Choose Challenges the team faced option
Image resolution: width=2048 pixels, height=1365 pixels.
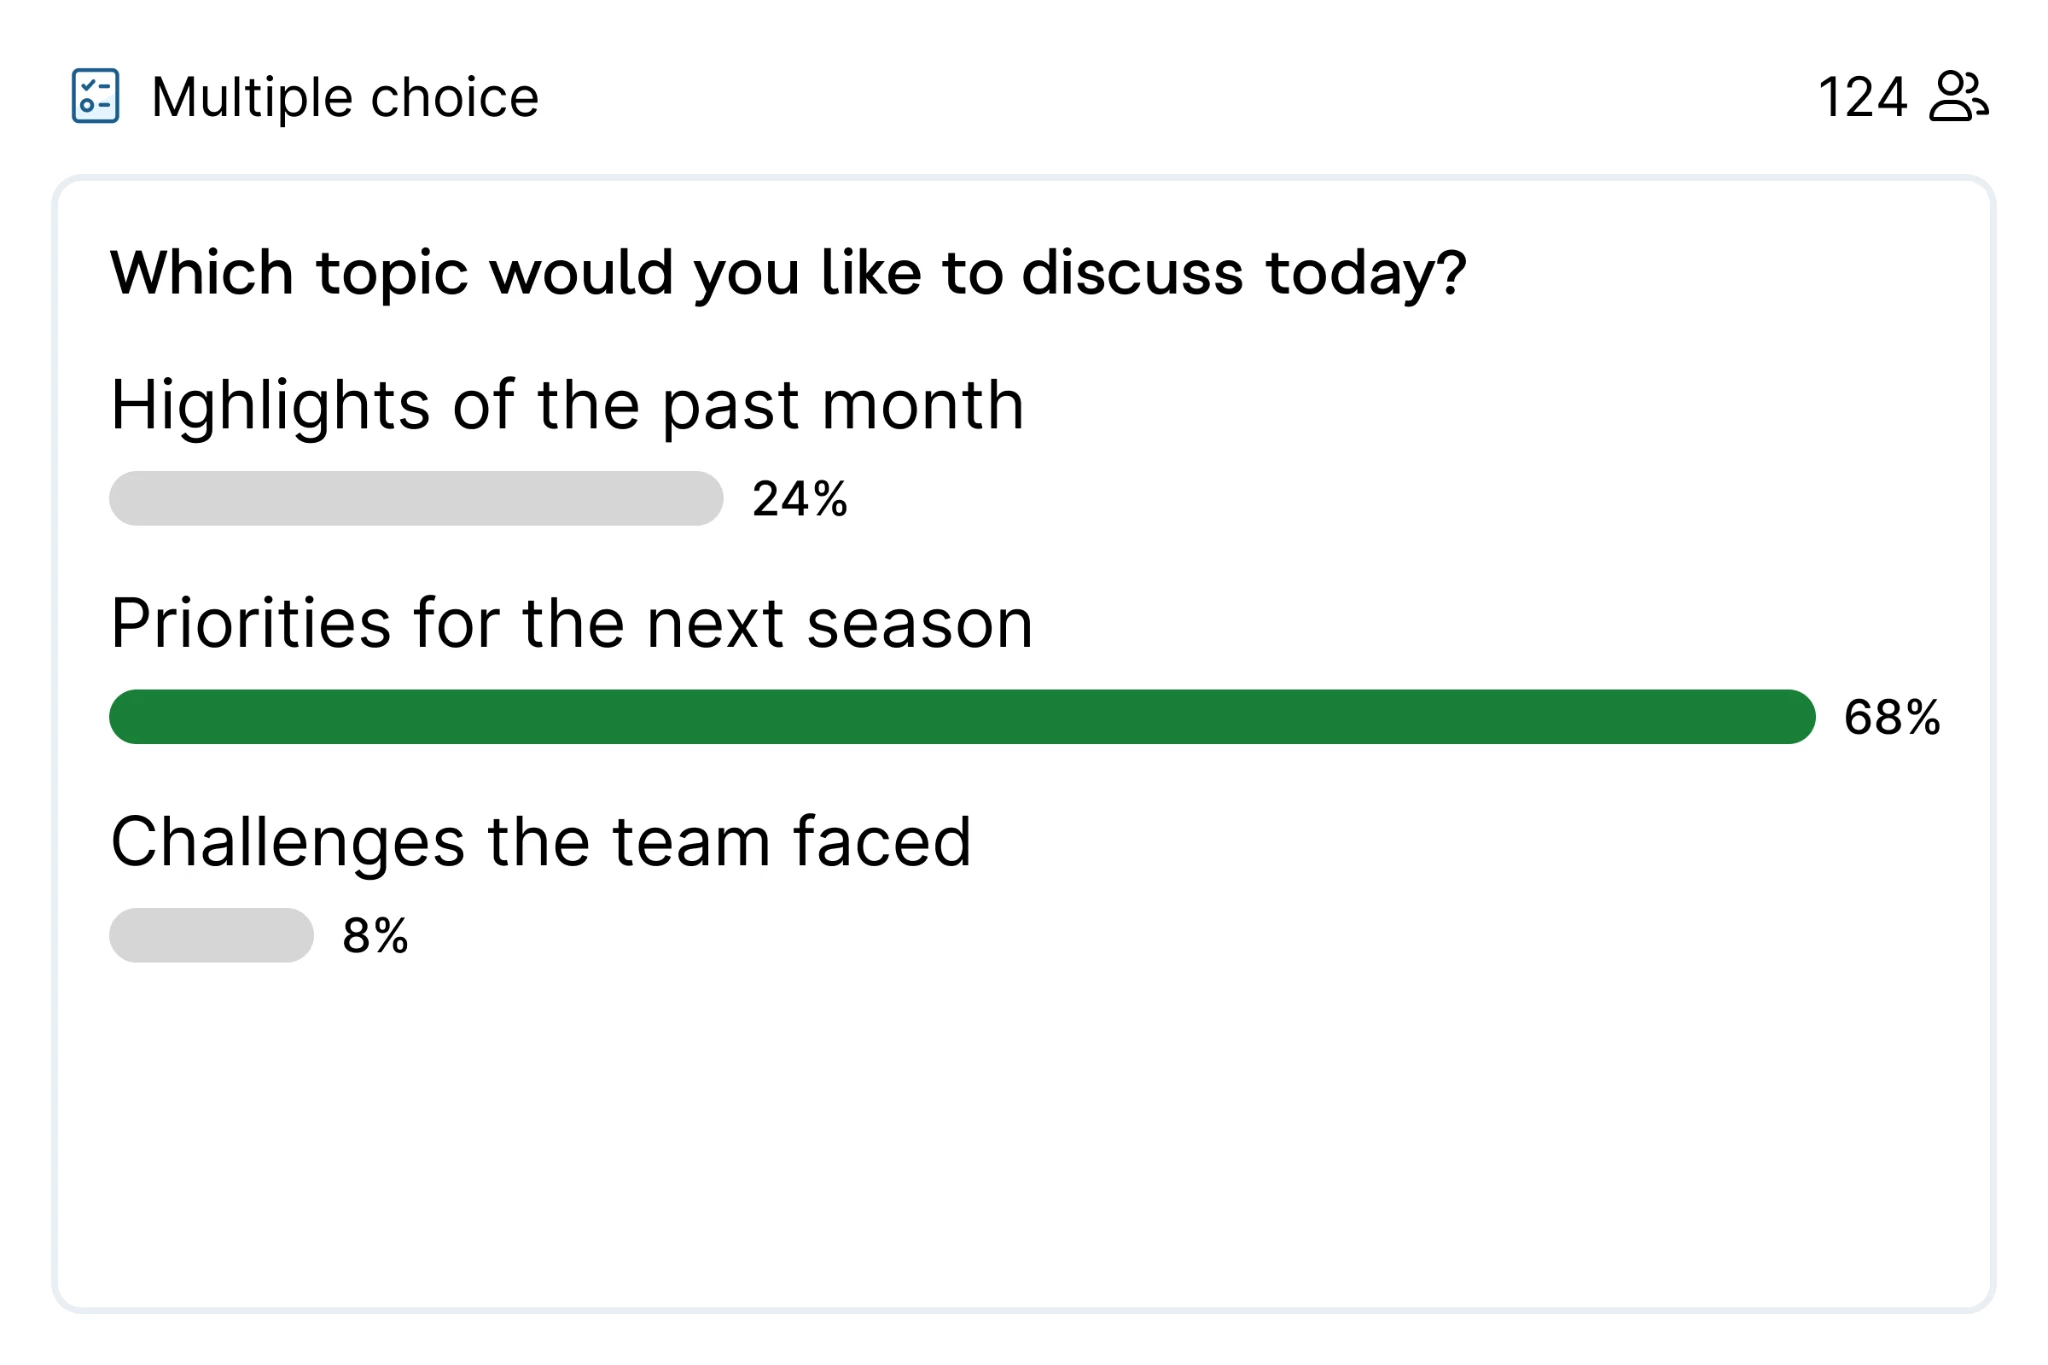pyautogui.click(x=541, y=841)
